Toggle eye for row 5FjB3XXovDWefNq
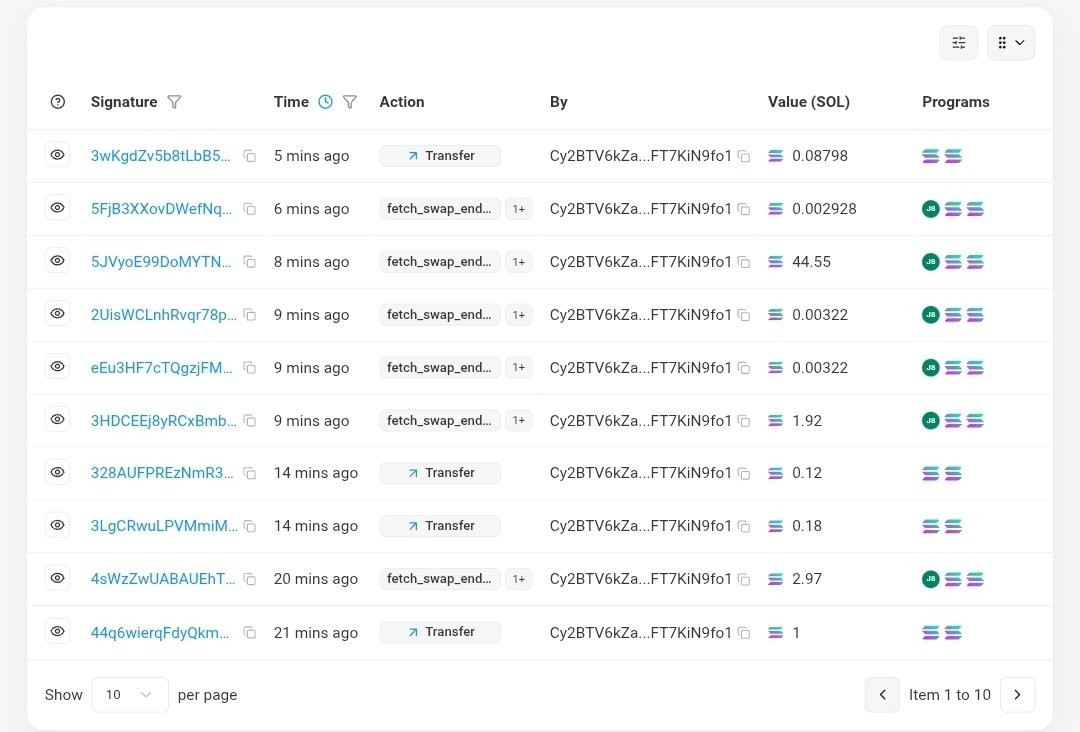Screen dimensions: 1080x732 [x=58, y=208]
